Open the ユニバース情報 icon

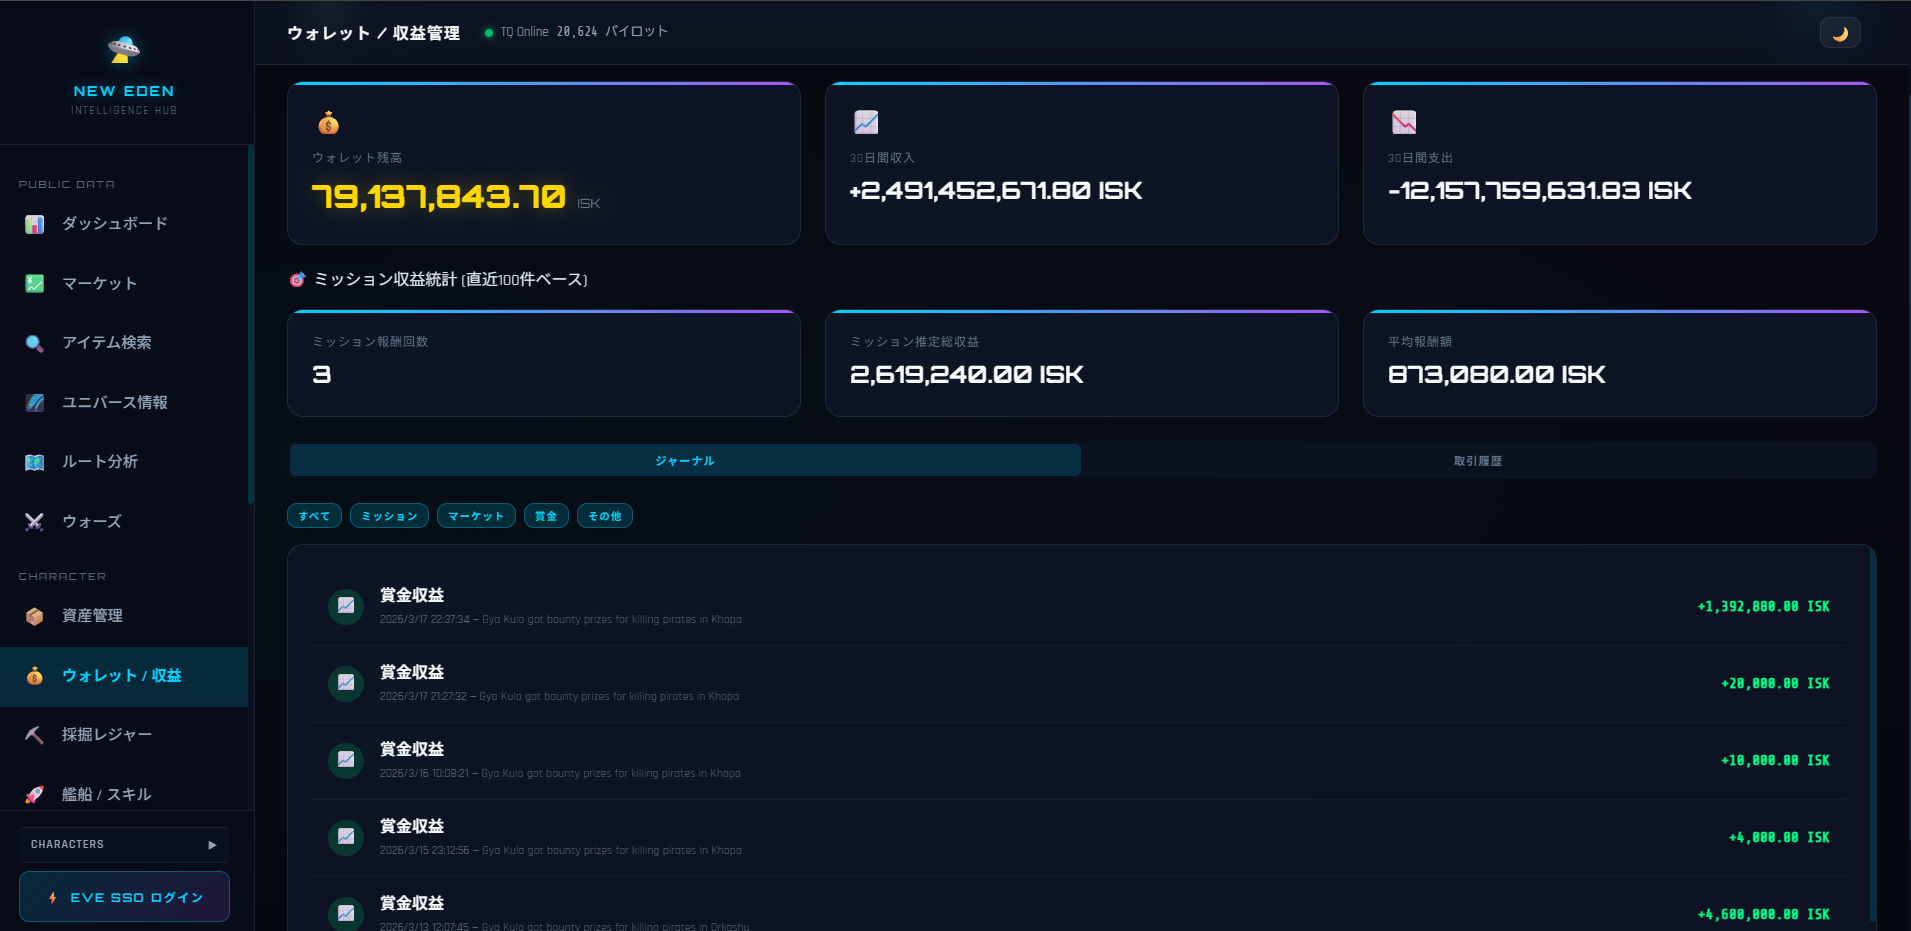[x=35, y=403]
